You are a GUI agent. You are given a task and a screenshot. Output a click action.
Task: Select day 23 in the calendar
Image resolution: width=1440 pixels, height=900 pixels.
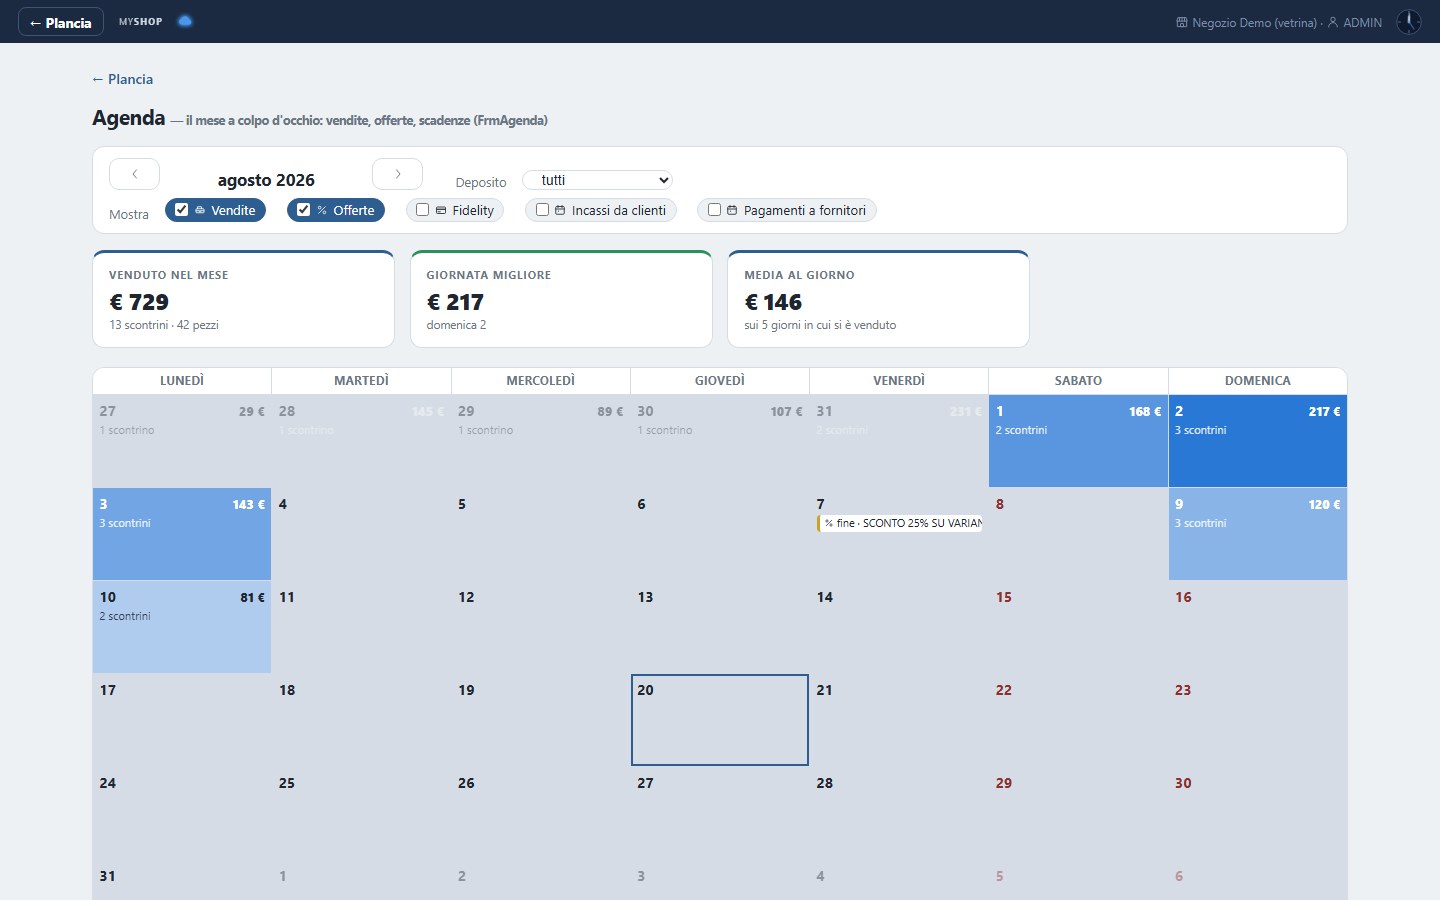[x=1258, y=720]
